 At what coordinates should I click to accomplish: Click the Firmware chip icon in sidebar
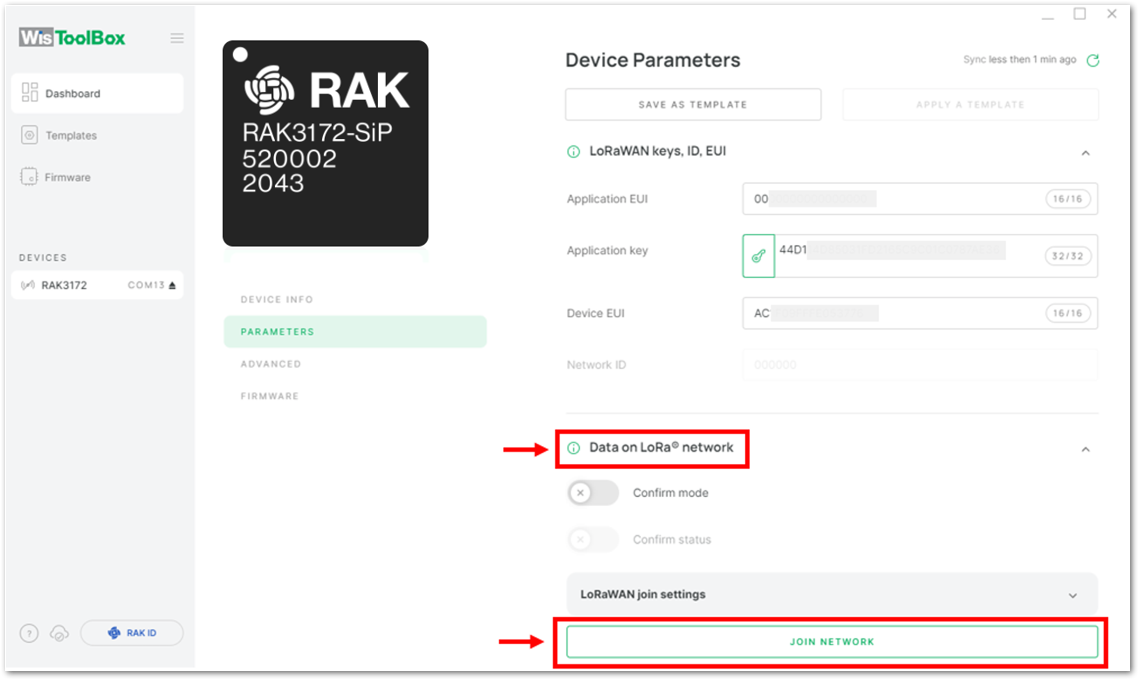point(29,177)
